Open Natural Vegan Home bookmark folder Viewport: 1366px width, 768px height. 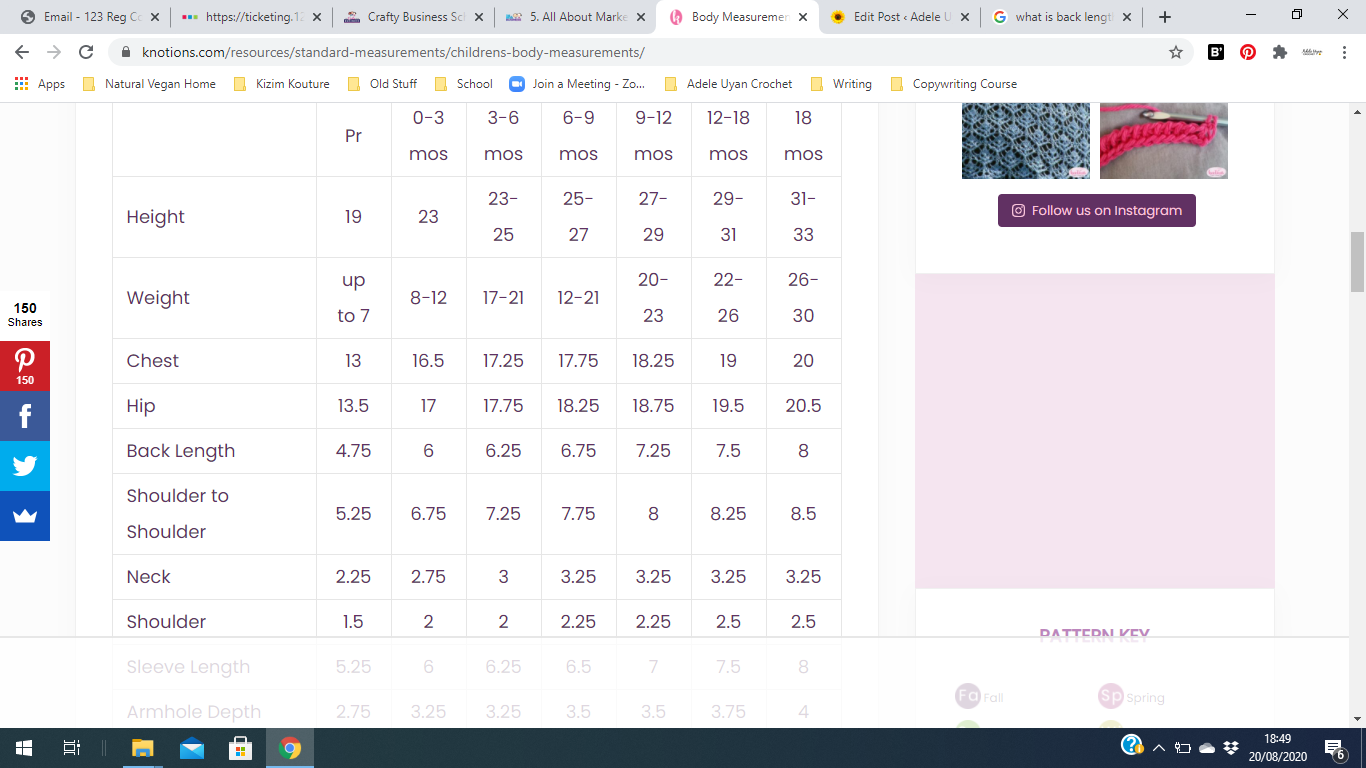click(x=150, y=84)
